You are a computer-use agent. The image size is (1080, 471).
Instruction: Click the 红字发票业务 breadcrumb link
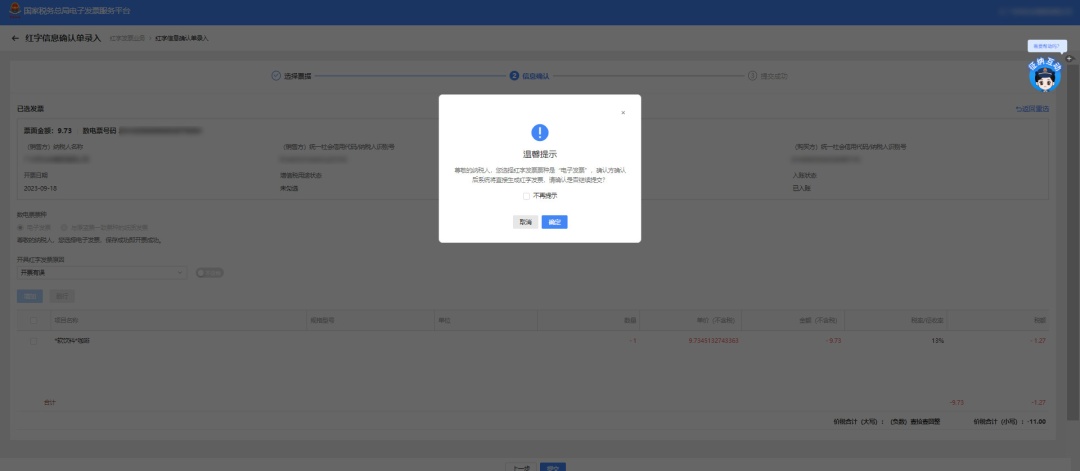127,38
